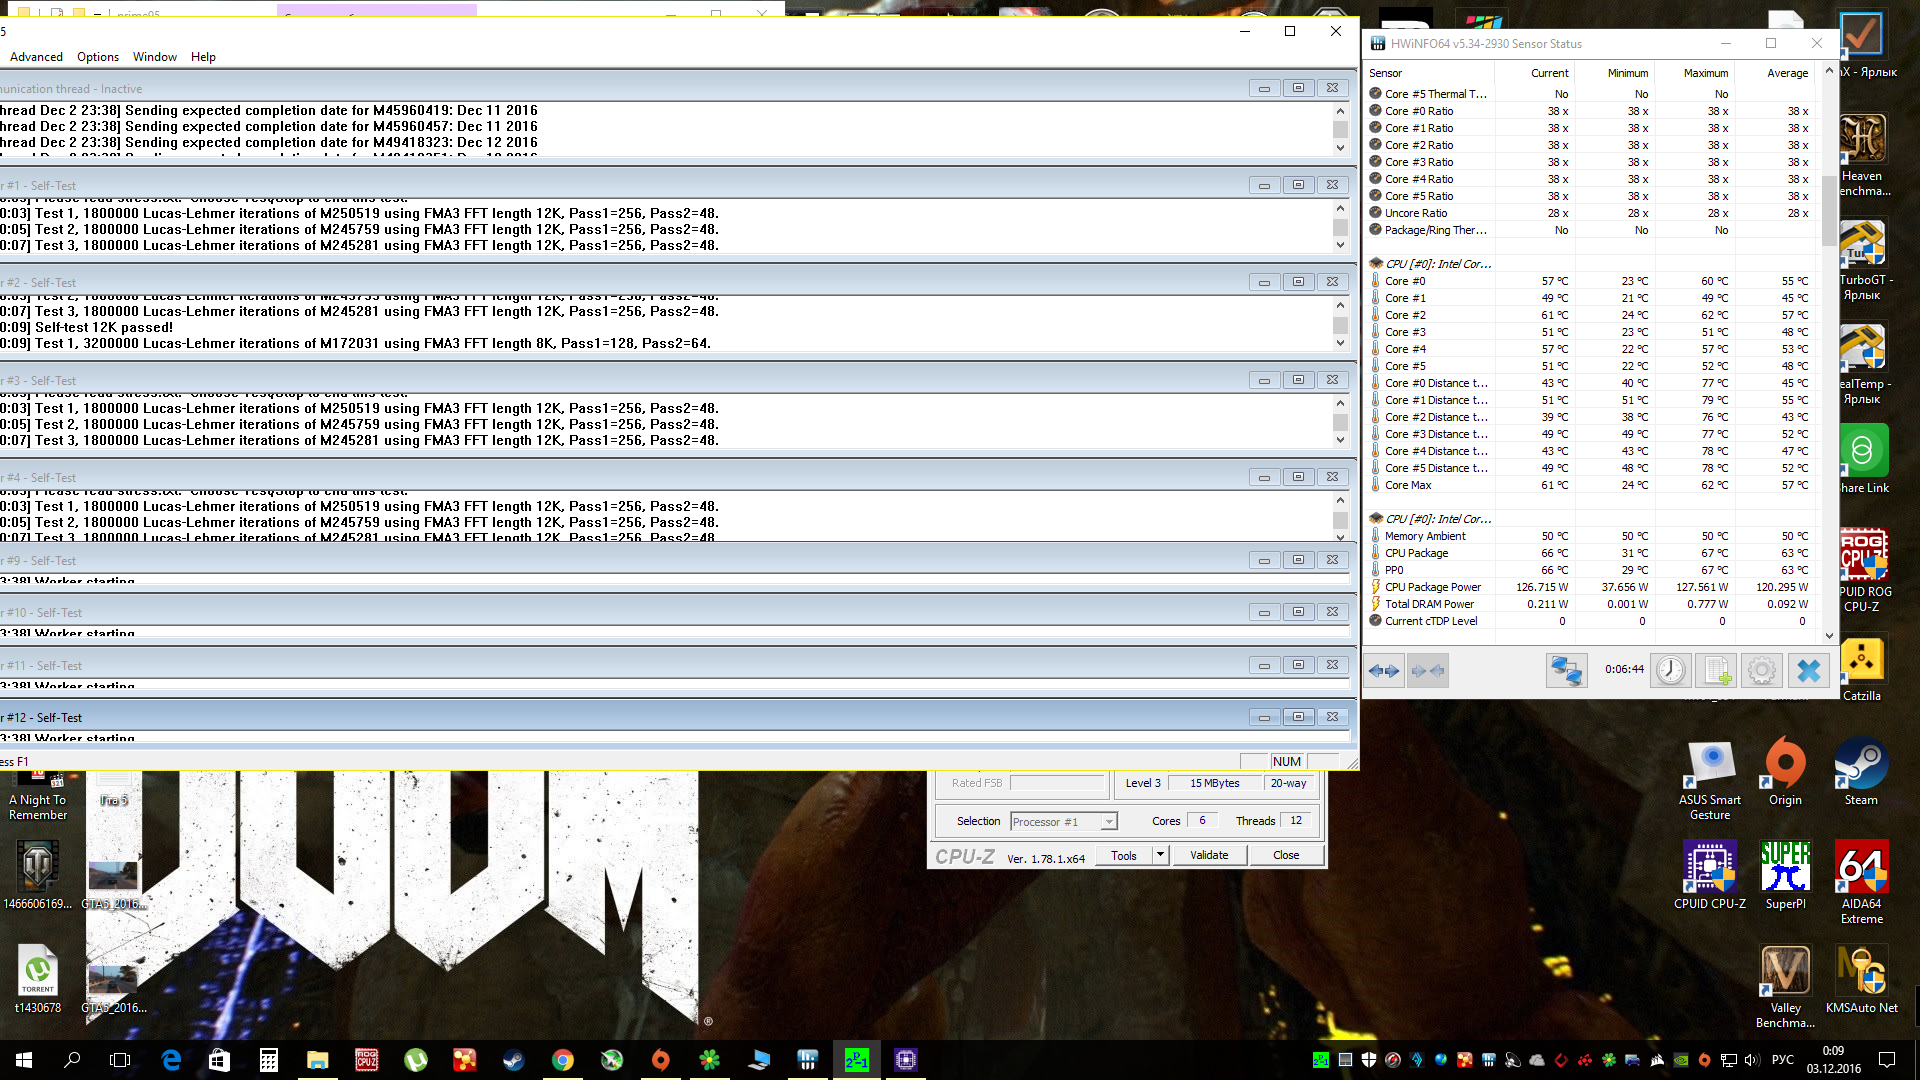1920x1080 pixels.
Task: Reset the HWiNFO clock timer
Action: [1670, 670]
